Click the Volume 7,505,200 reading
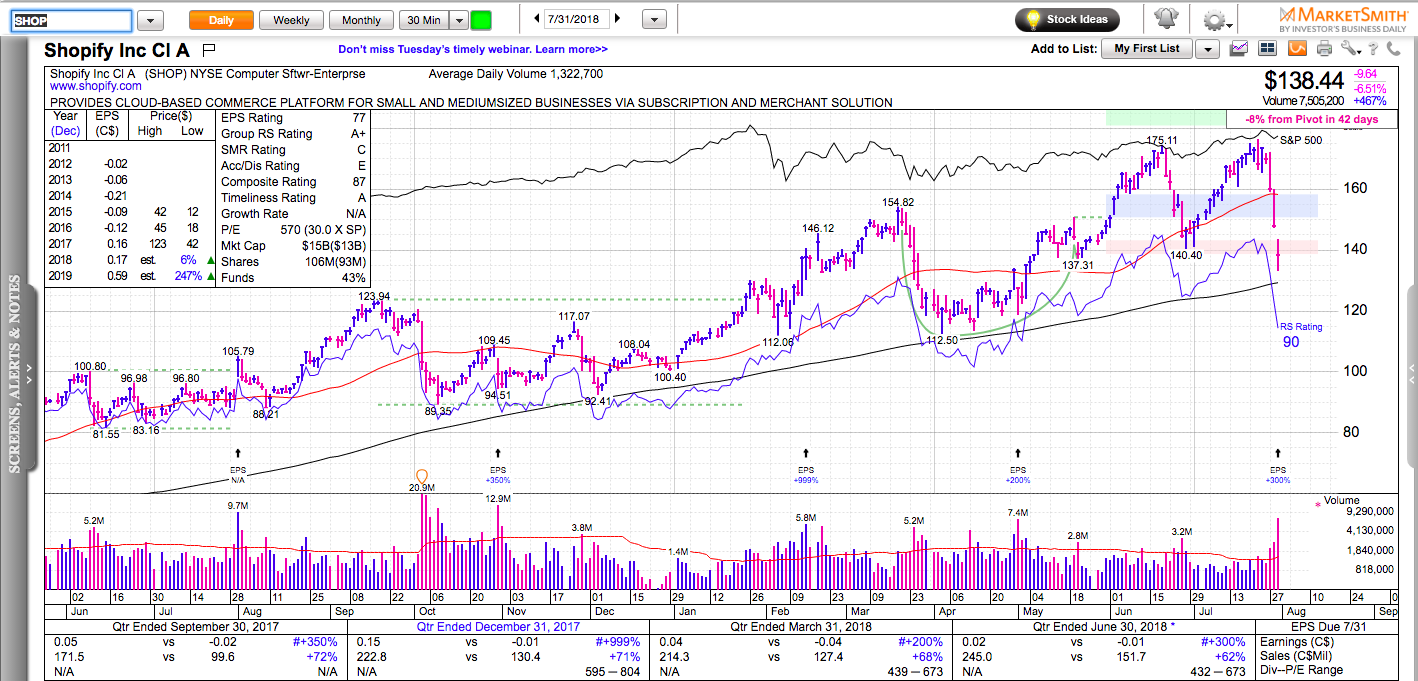The width and height of the screenshot is (1418, 681). 1305,100
